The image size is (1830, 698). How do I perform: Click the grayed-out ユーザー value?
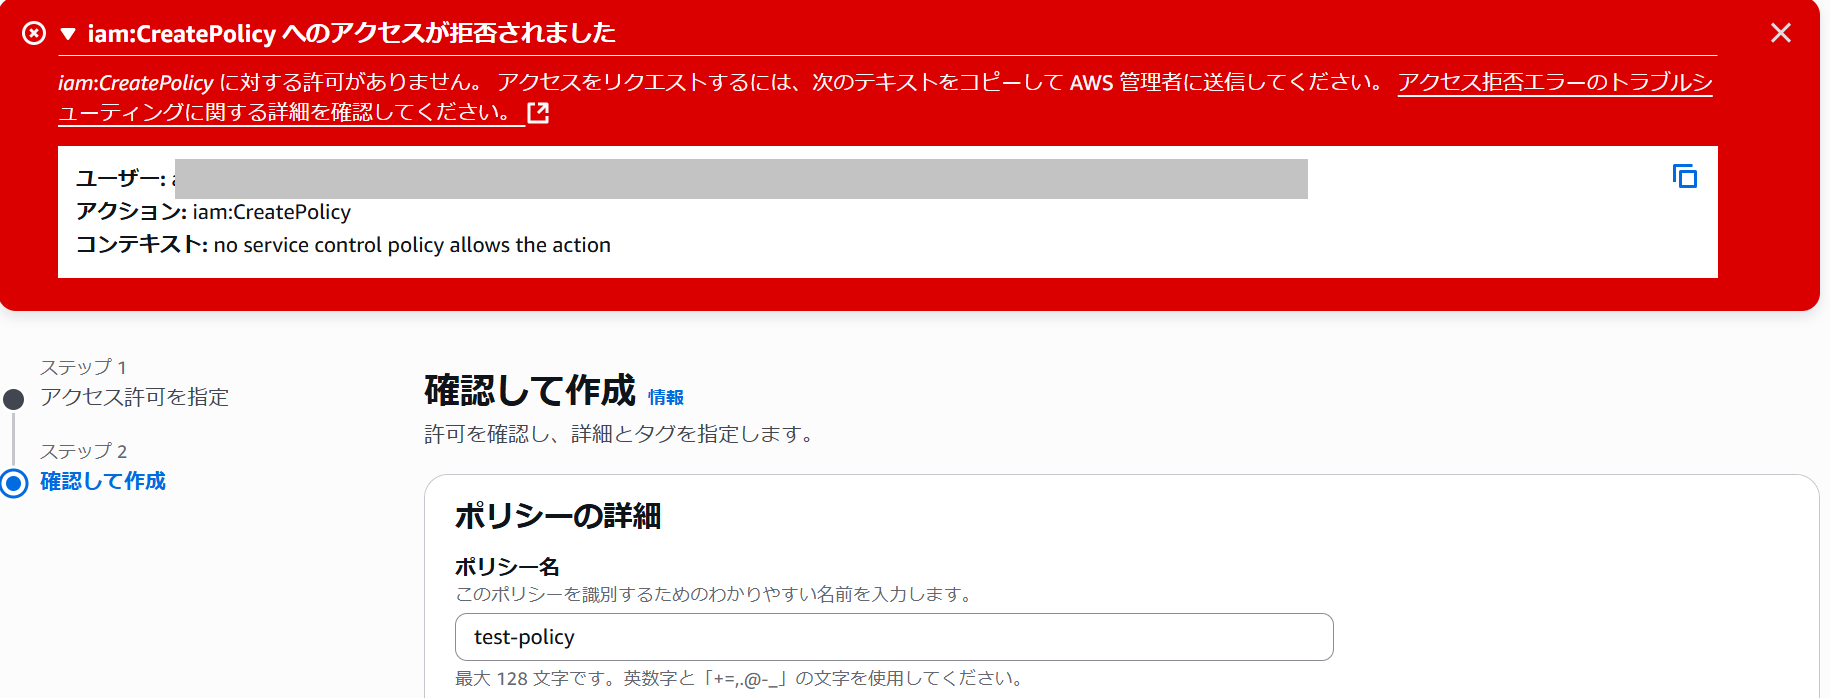[x=740, y=179]
